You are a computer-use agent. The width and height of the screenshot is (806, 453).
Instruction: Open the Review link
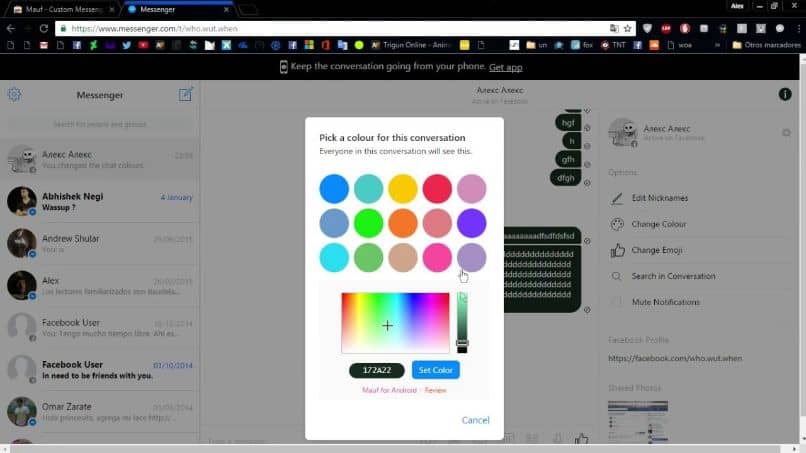435,390
